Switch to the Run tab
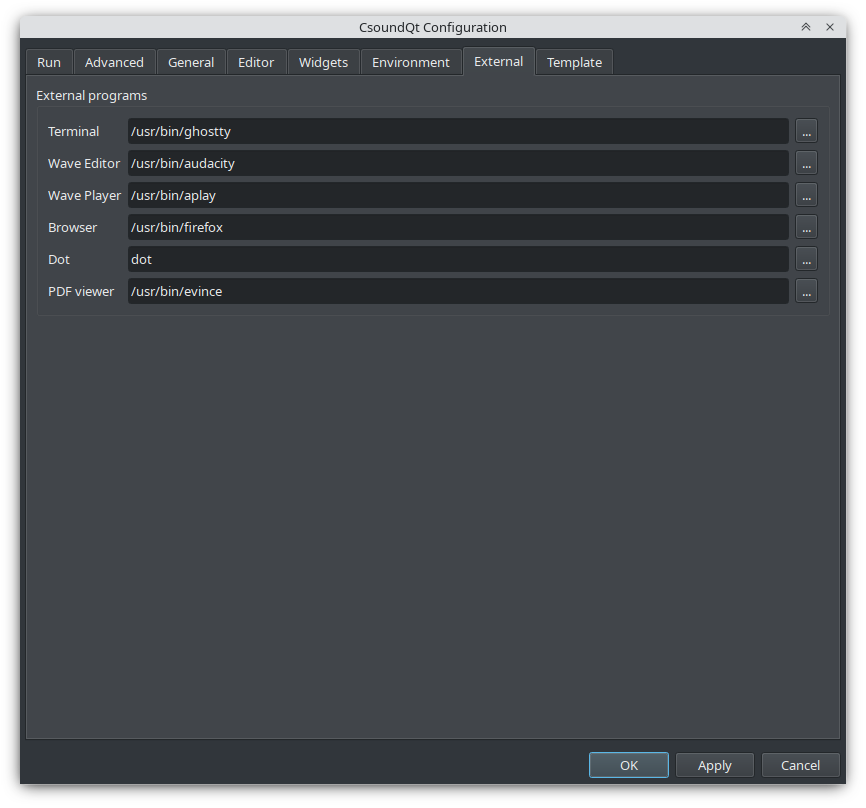 click(x=49, y=62)
